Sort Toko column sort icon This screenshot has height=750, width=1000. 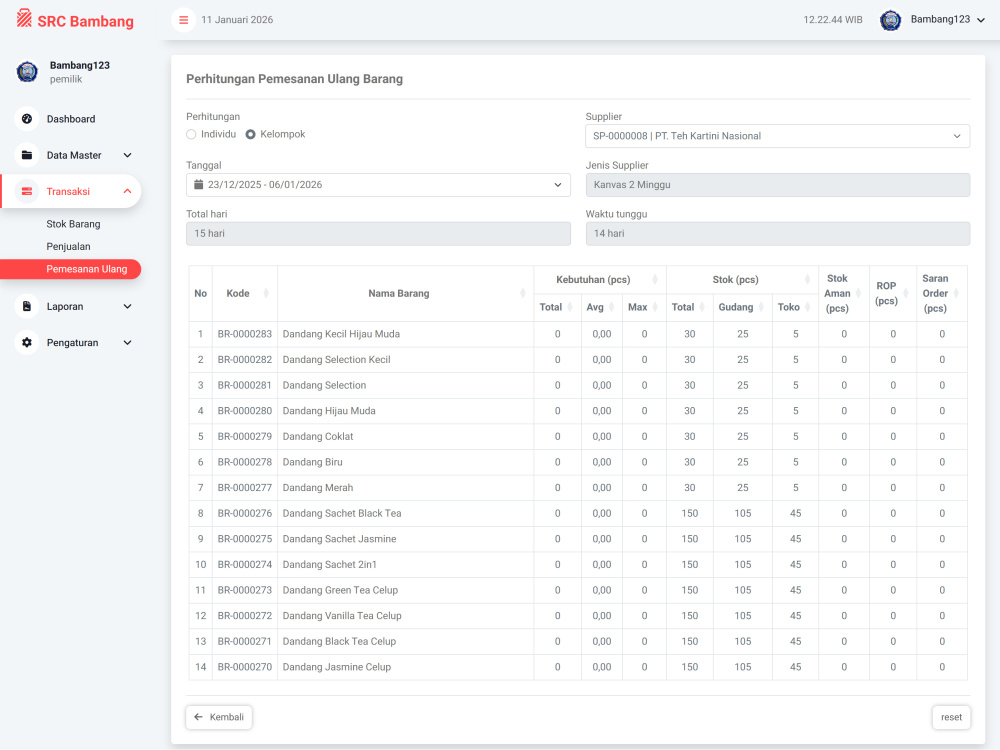click(x=807, y=307)
